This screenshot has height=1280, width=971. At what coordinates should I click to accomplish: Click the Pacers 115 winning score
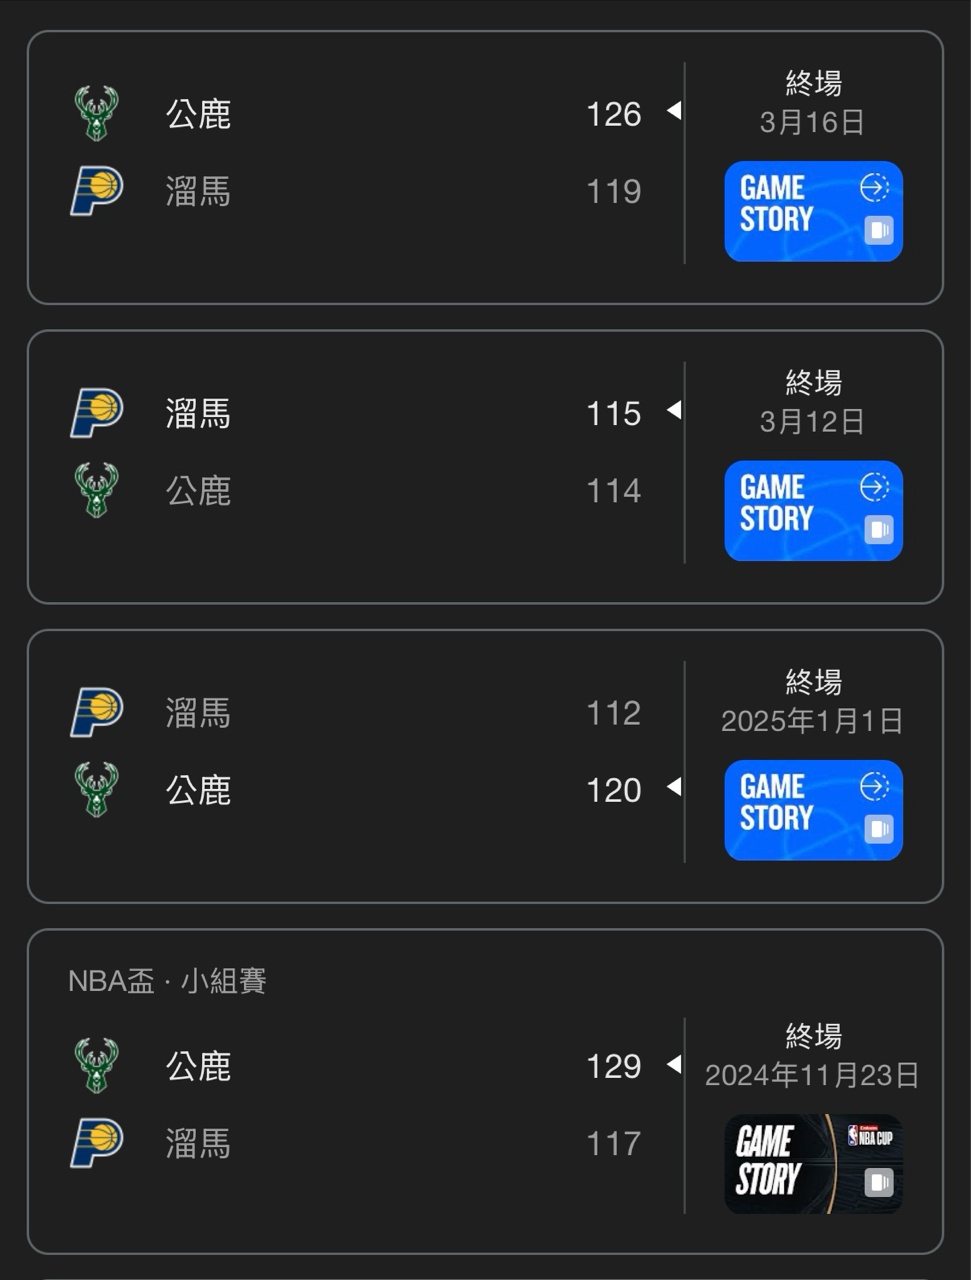pos(613,413)
